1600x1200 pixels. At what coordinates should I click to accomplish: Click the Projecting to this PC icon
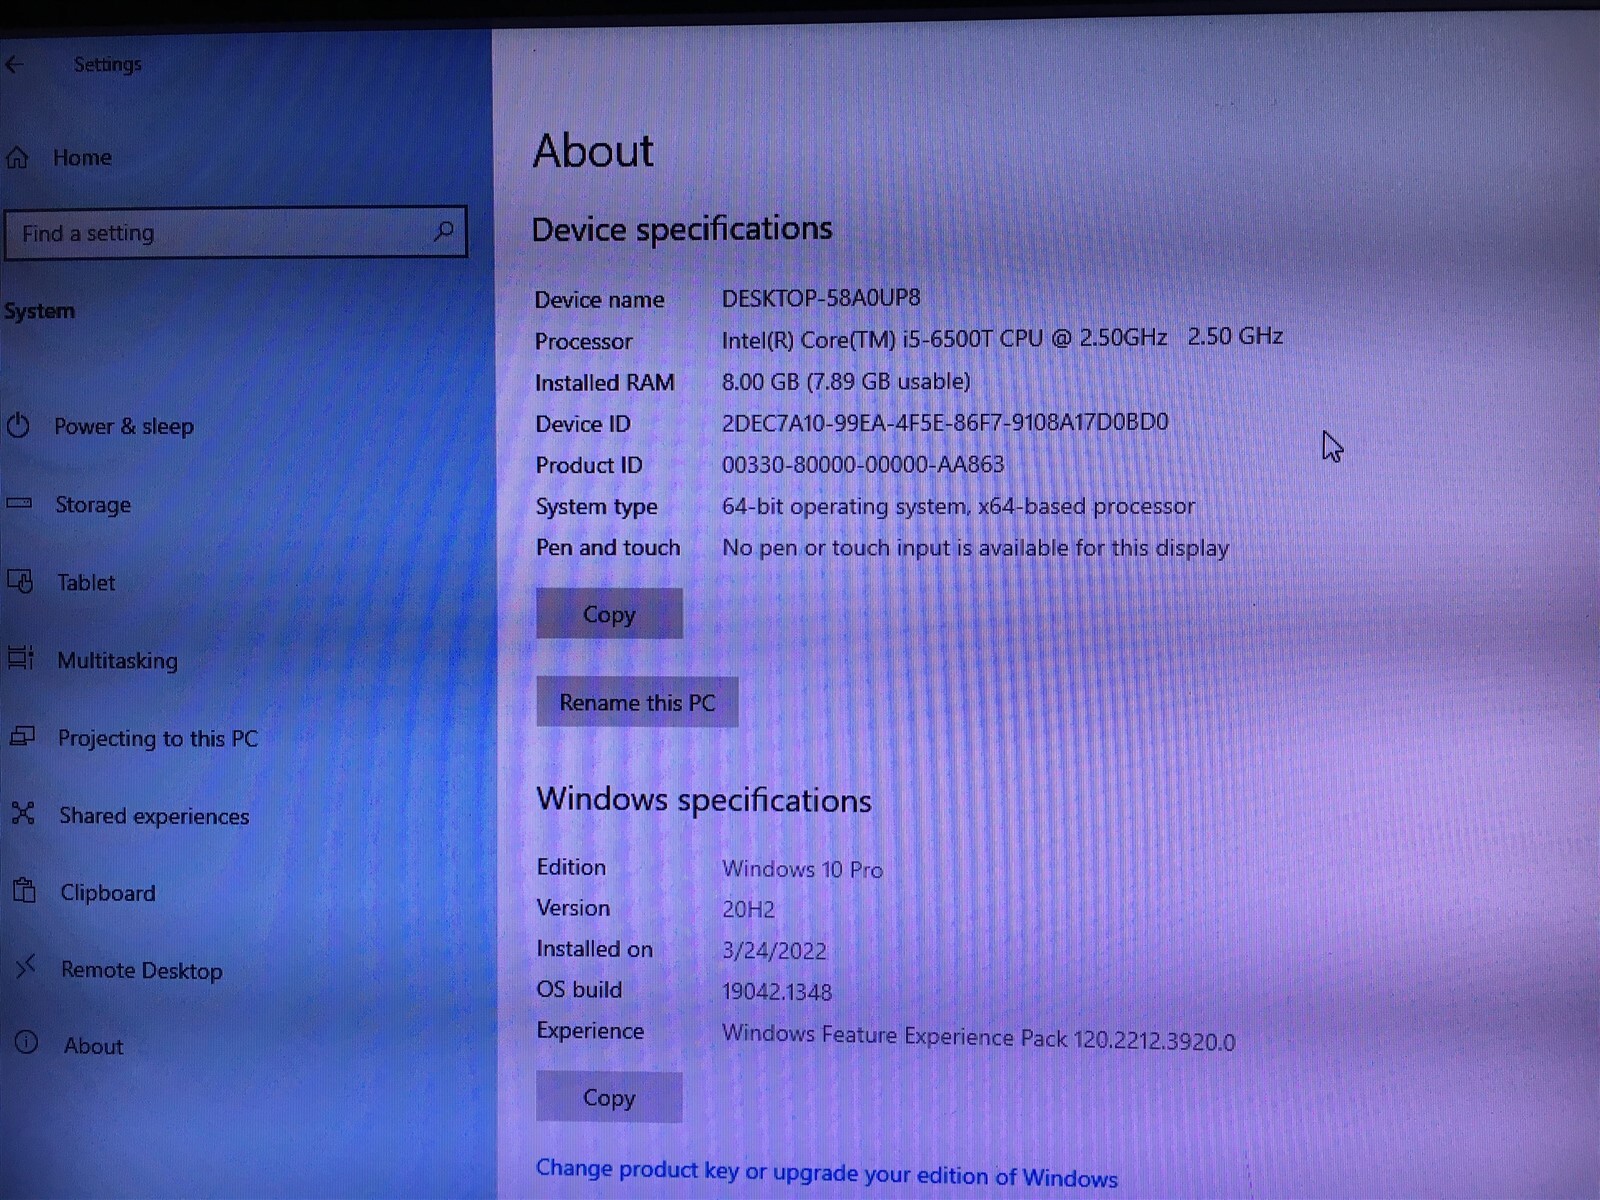(22, 737)
